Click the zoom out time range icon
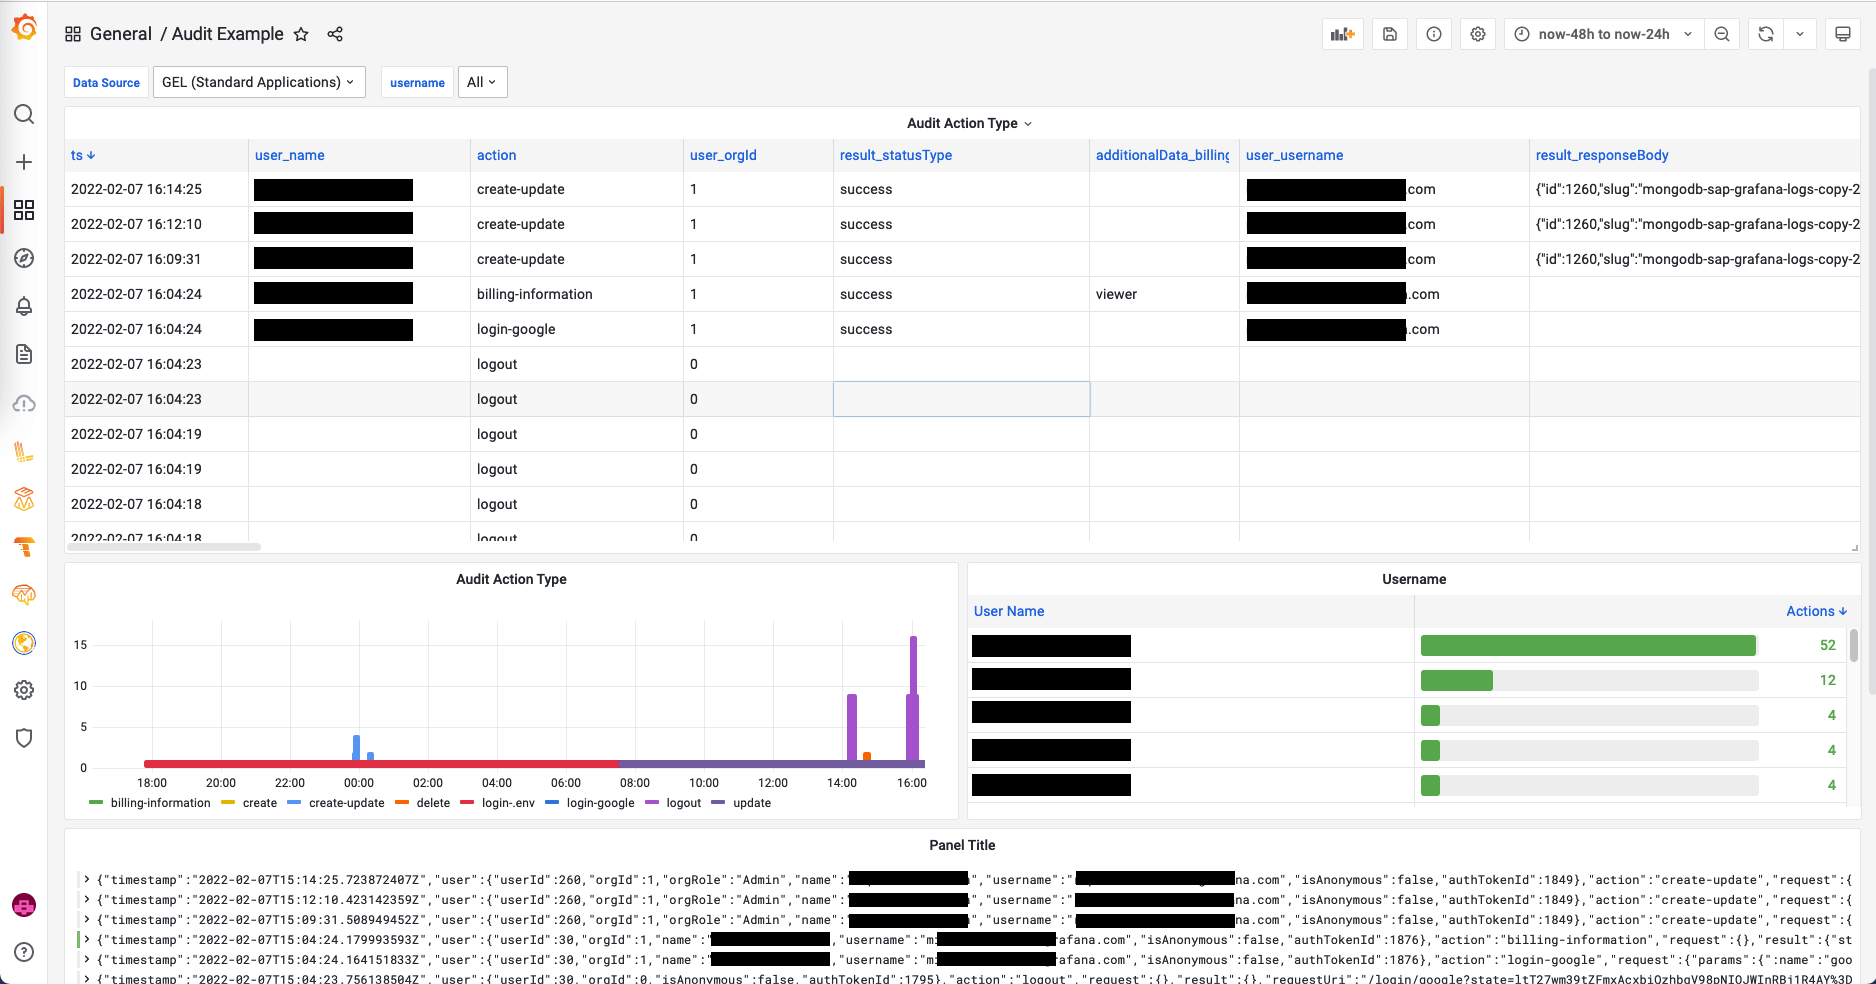 (1722, 34)
